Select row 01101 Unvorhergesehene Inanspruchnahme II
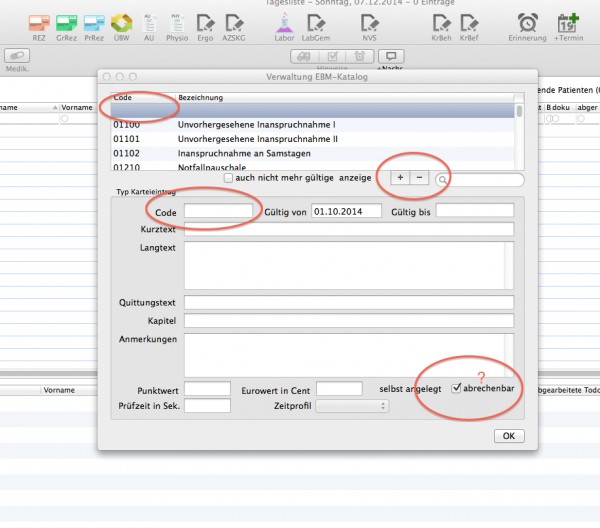Image resolution: width=600 pixels, height=528 pixels. tap(313, 139)
